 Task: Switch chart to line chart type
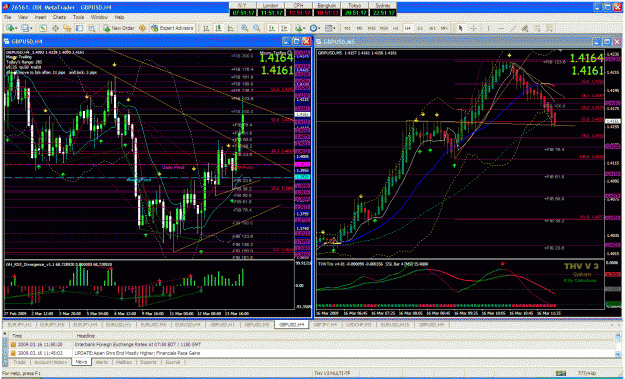coord(230,28)
